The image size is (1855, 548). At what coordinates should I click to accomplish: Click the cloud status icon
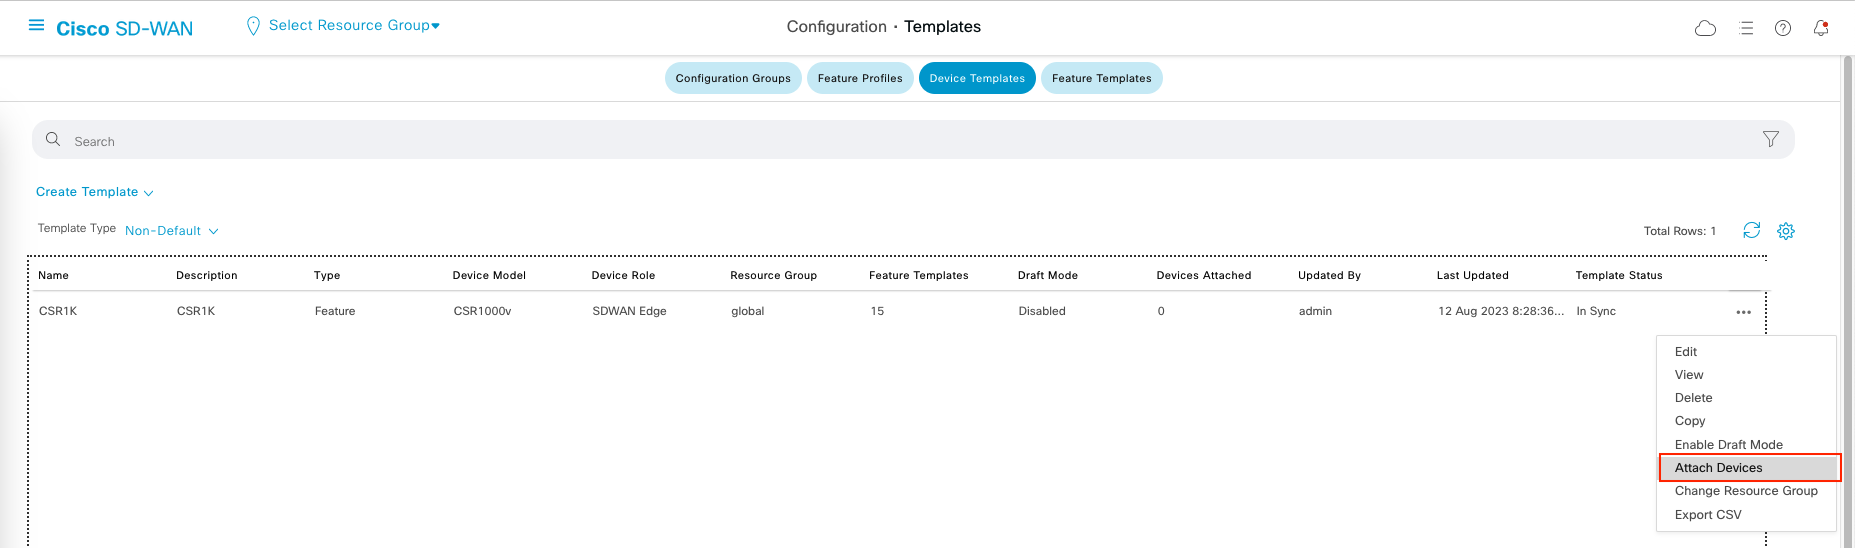pos(1705,28)
